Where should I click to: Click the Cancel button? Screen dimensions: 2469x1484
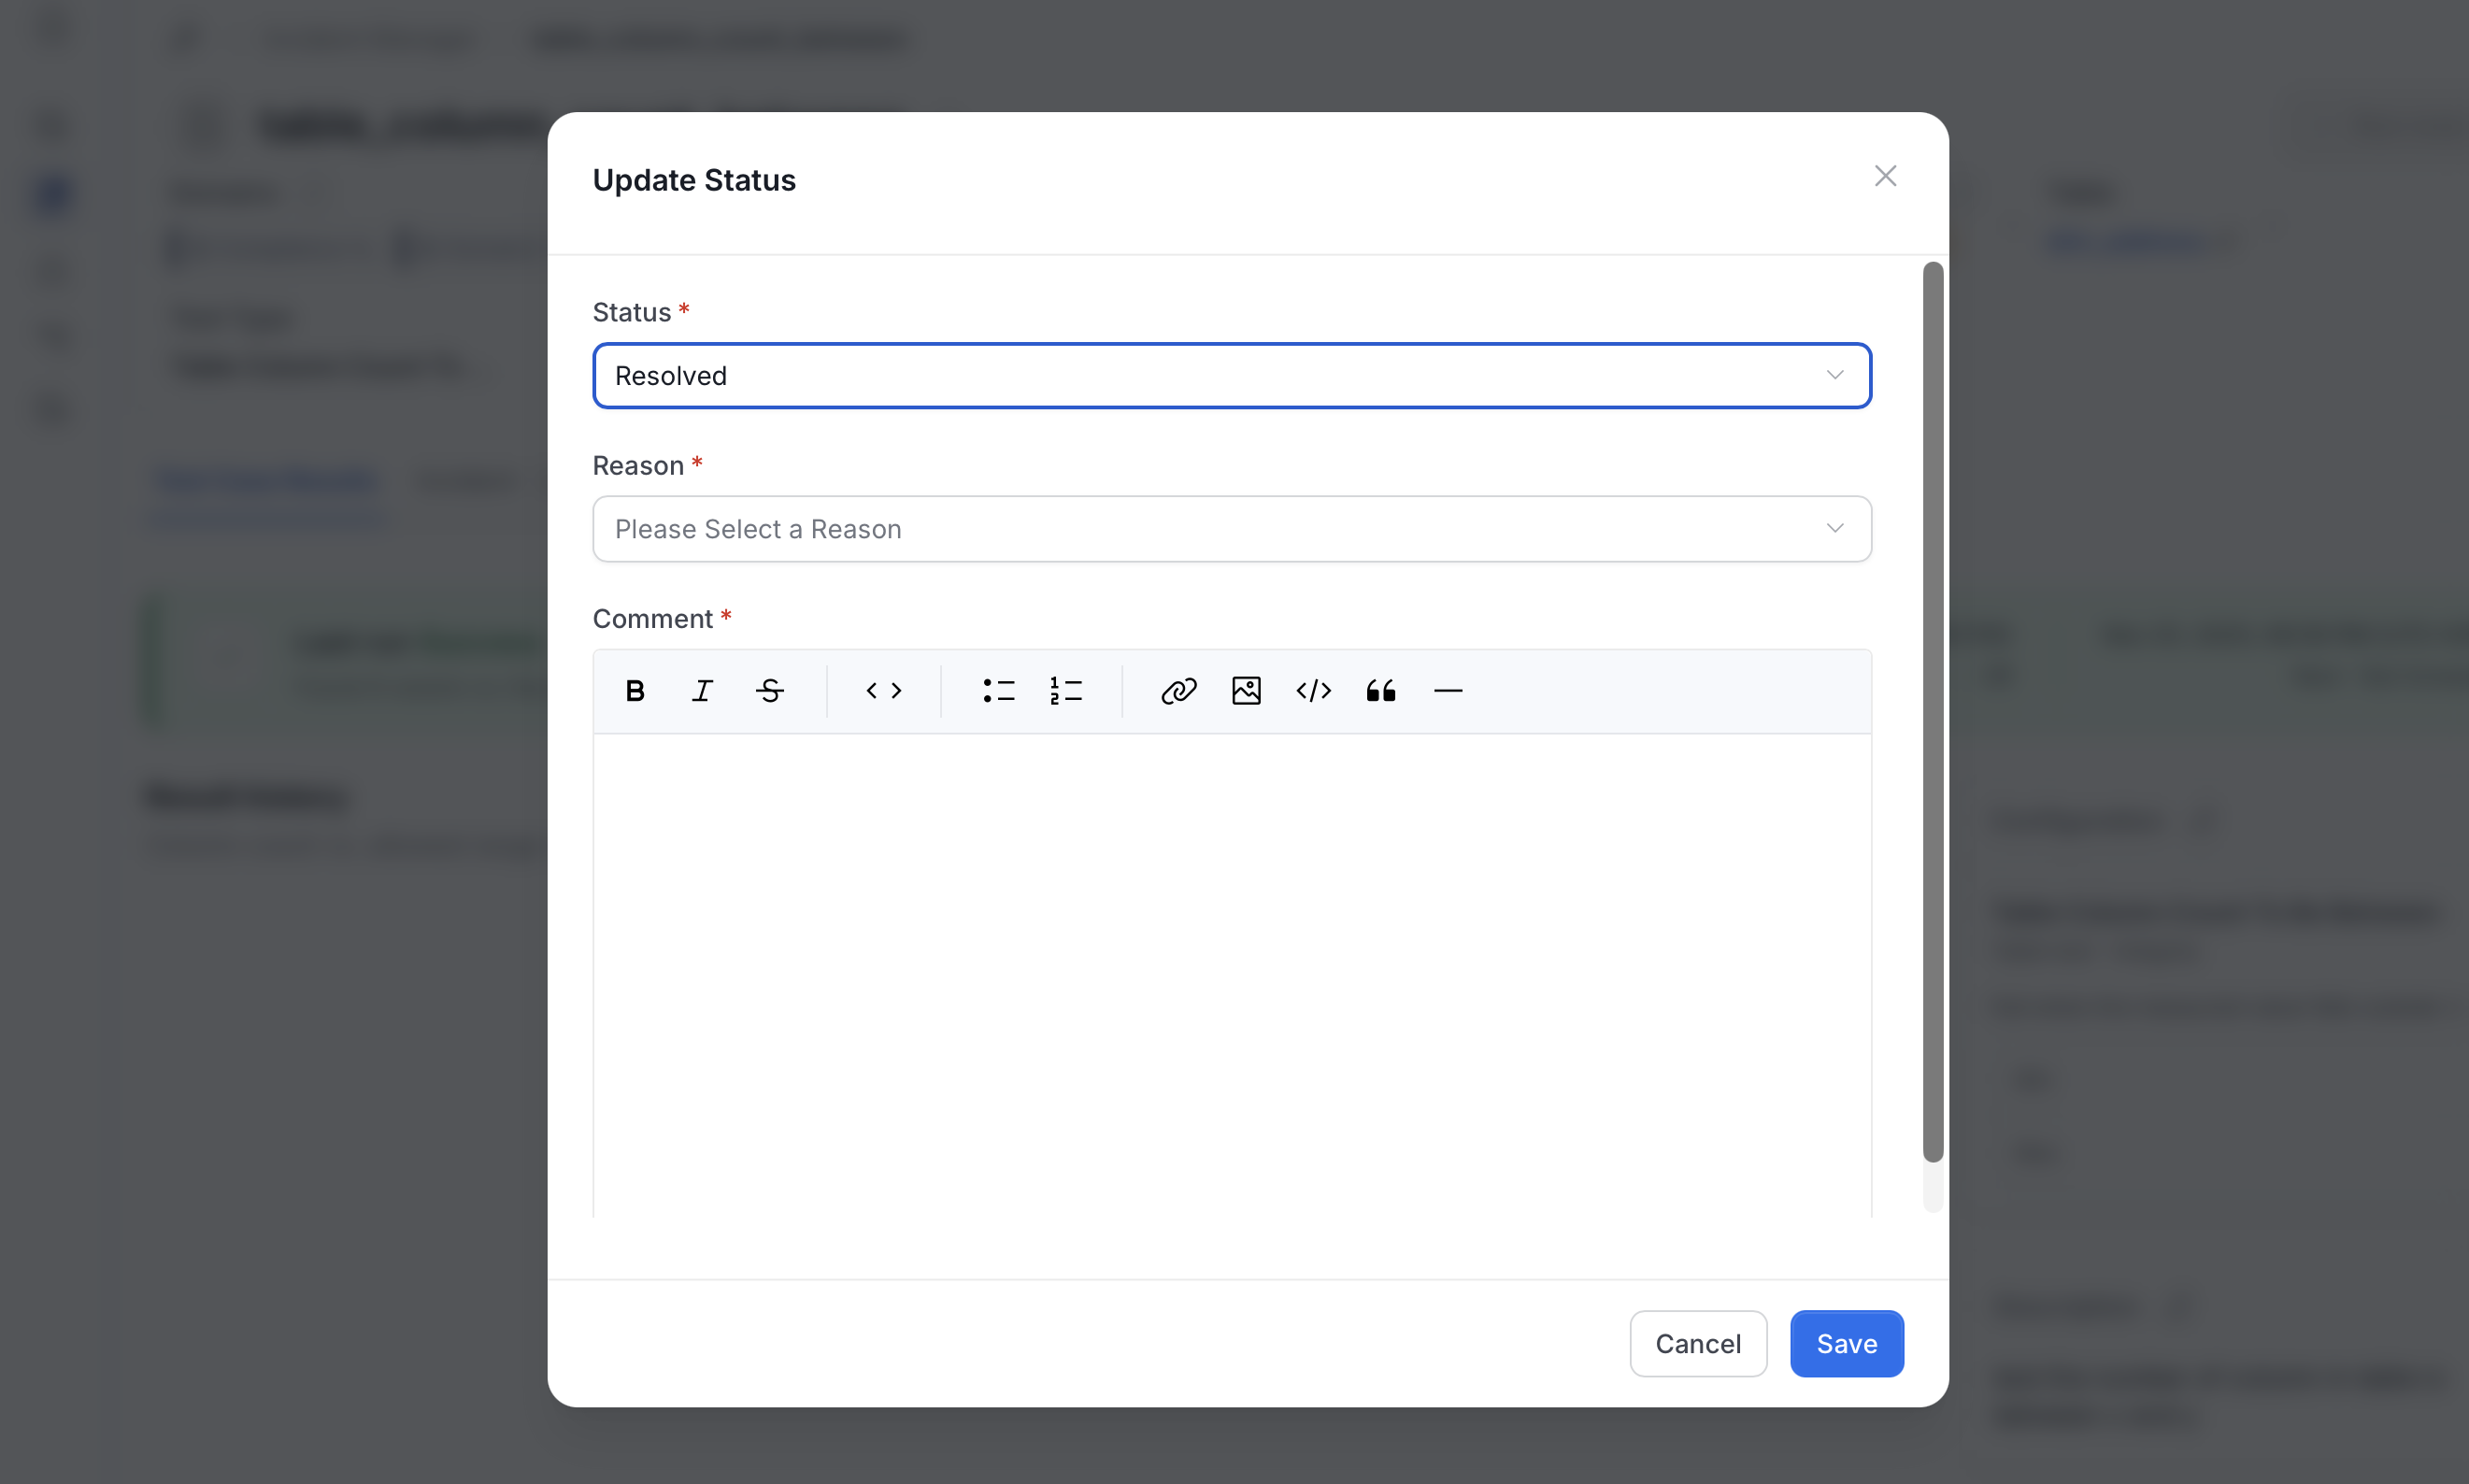pyautogui.click(x=1698, y=1344)
